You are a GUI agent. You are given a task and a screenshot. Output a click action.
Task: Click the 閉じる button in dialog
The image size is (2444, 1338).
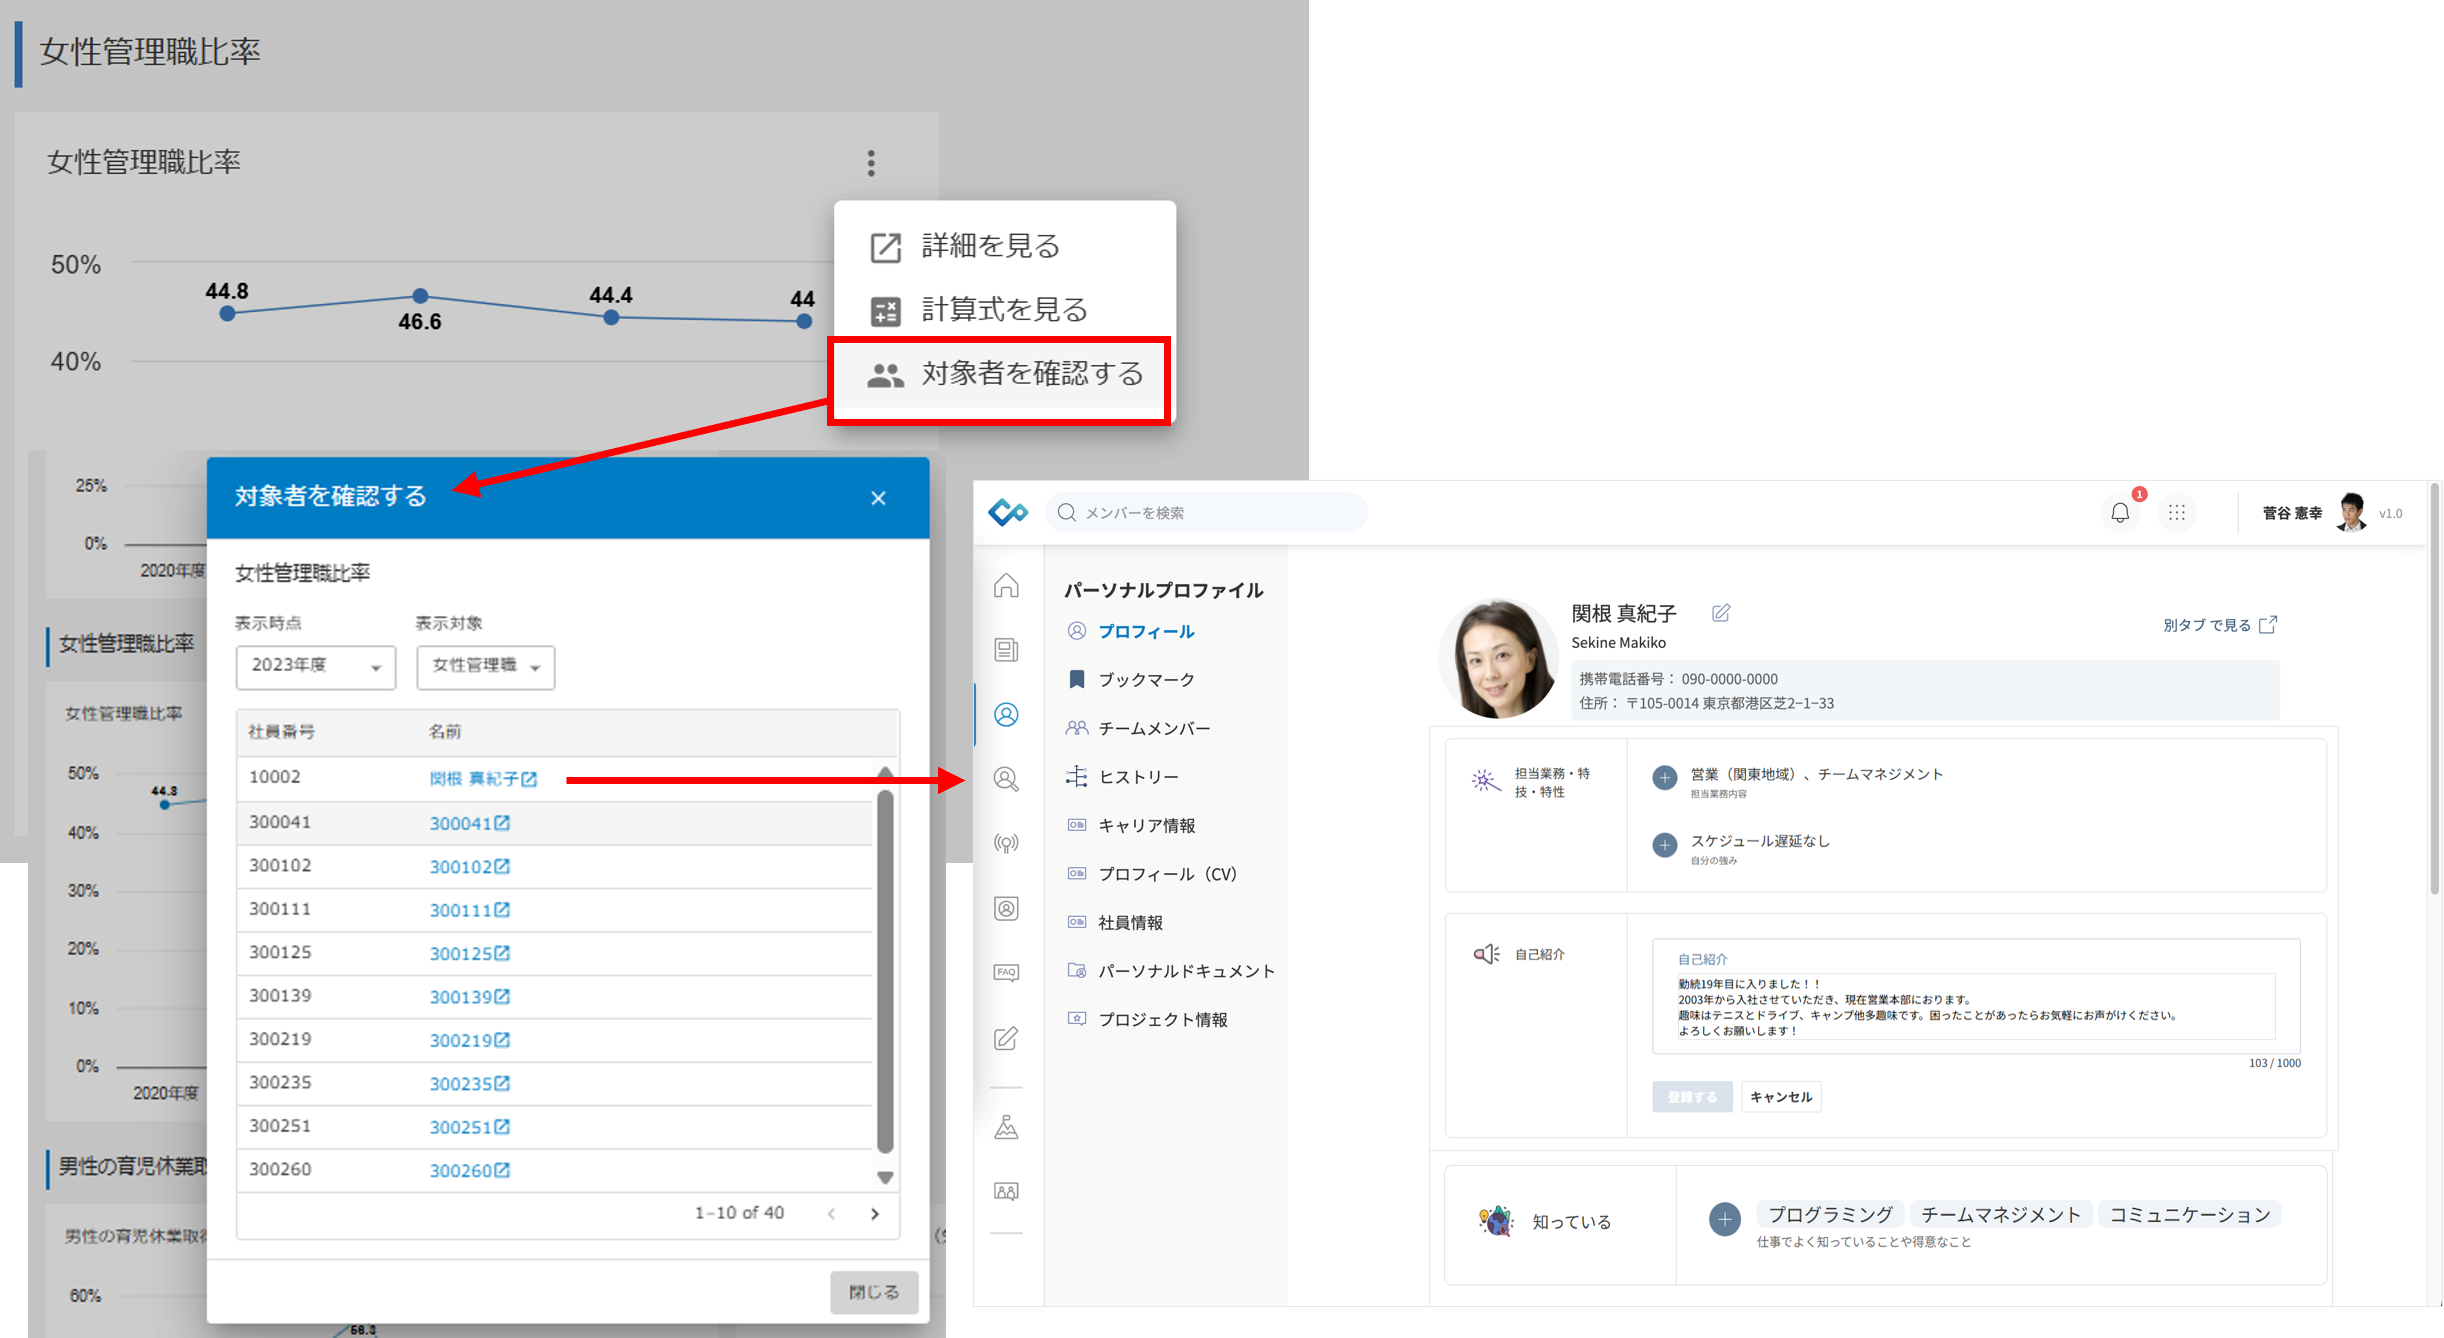[873, 1292]
